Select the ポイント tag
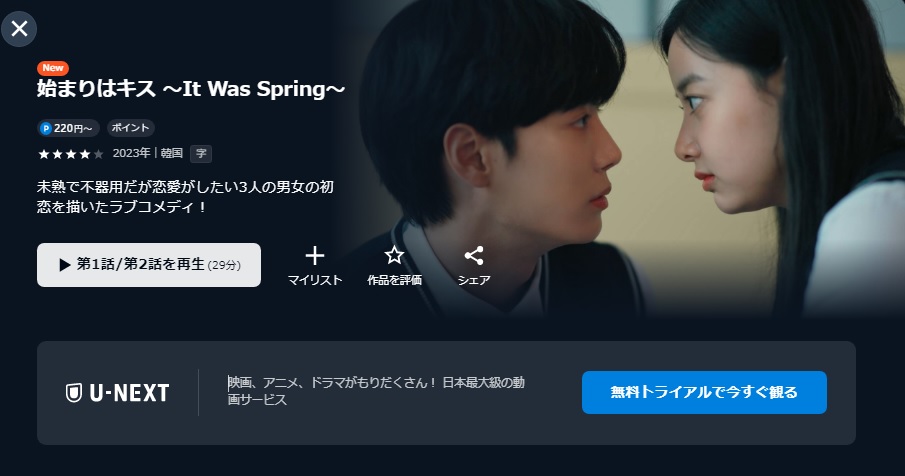Viewport: 905px width, 476px height. (130, 128)
